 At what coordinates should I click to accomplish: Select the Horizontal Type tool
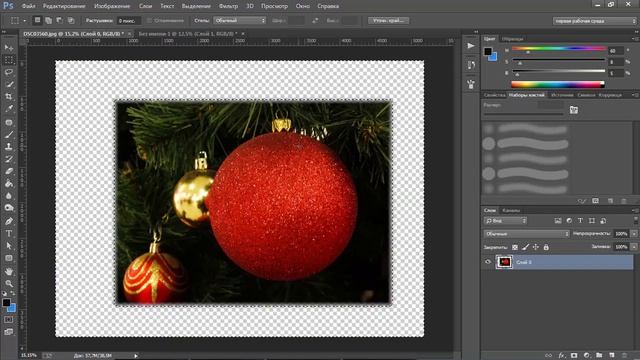point(9,233)
